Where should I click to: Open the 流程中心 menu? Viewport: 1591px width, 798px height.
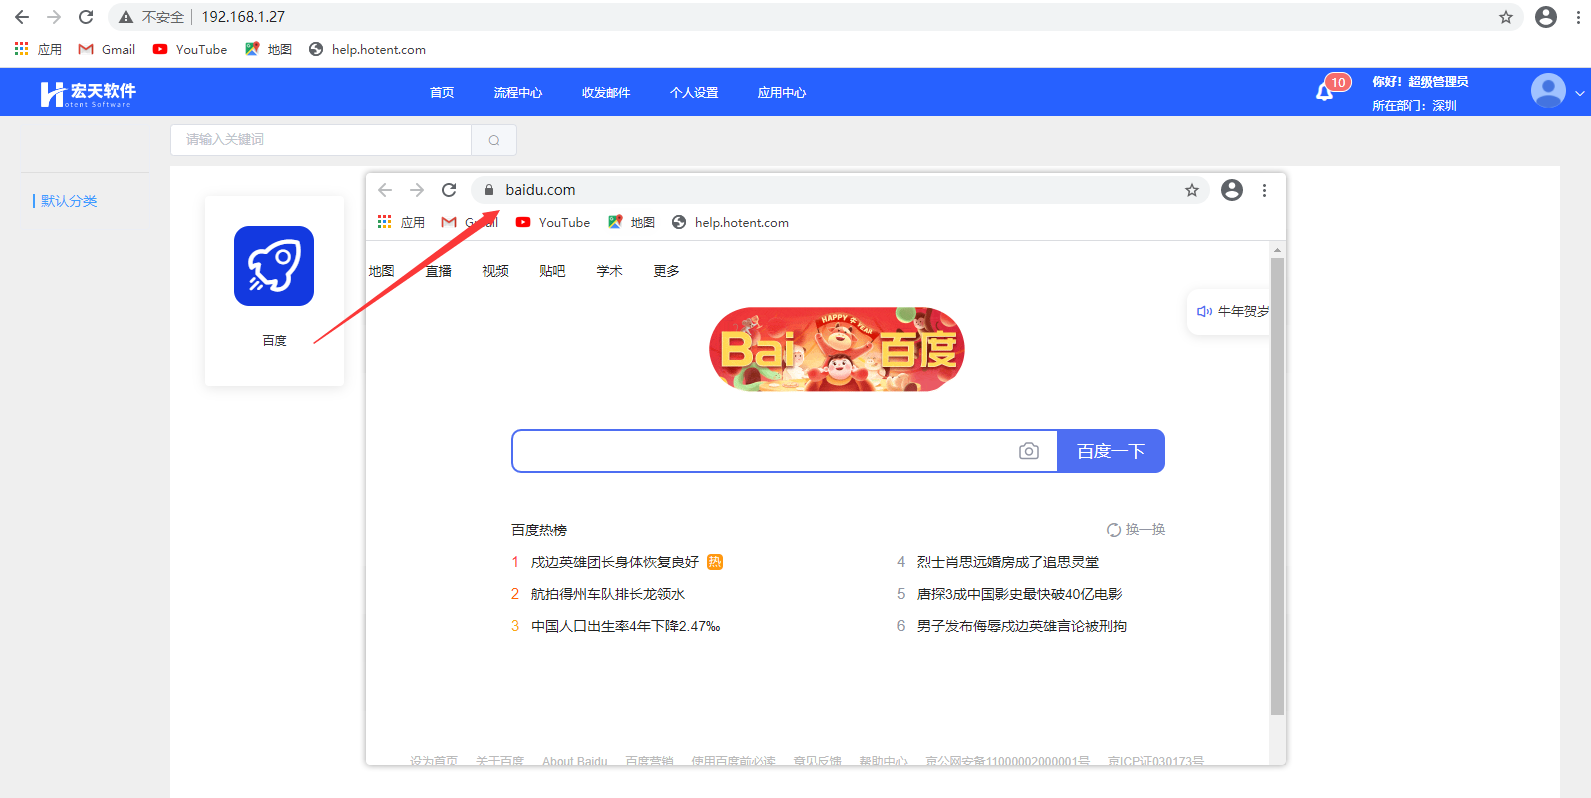coord(518,93)
